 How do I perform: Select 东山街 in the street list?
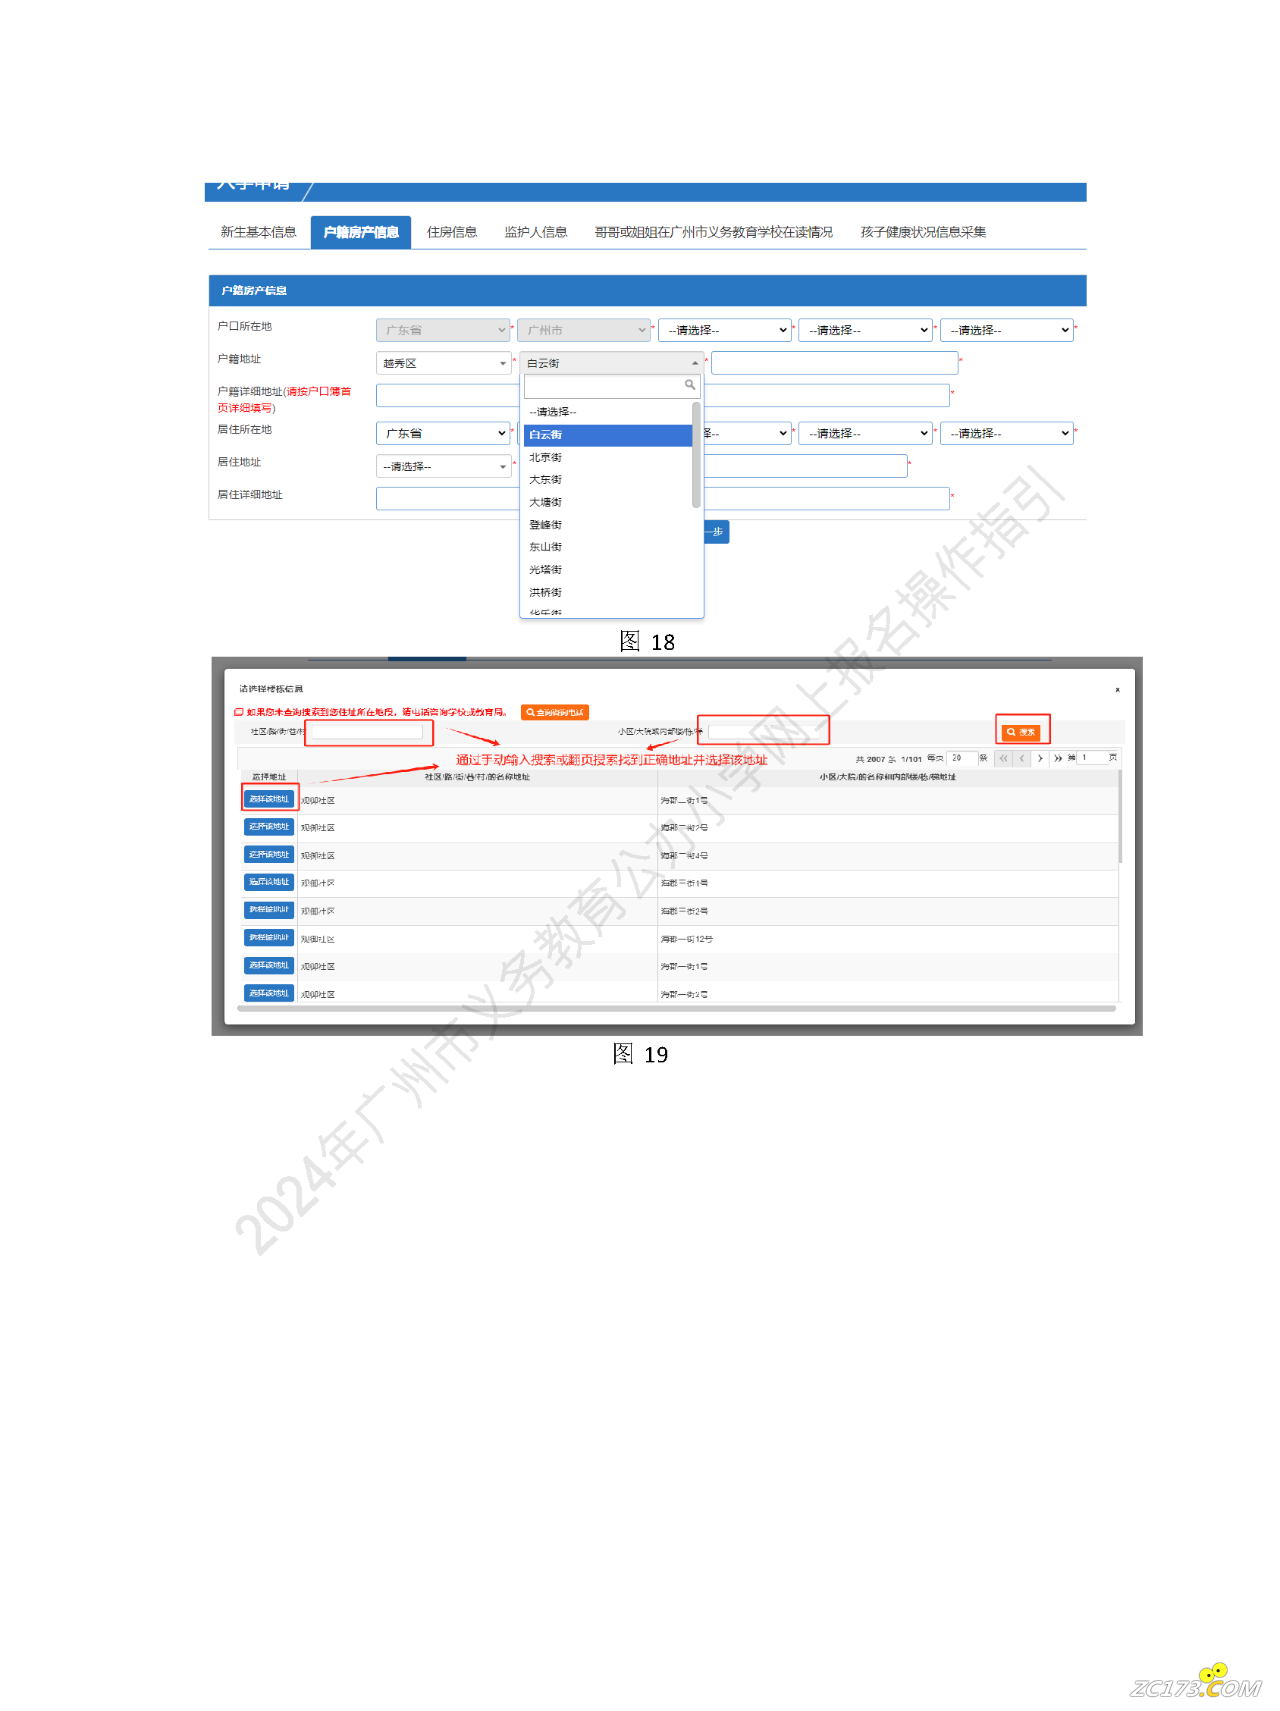(x=607, y=547)
